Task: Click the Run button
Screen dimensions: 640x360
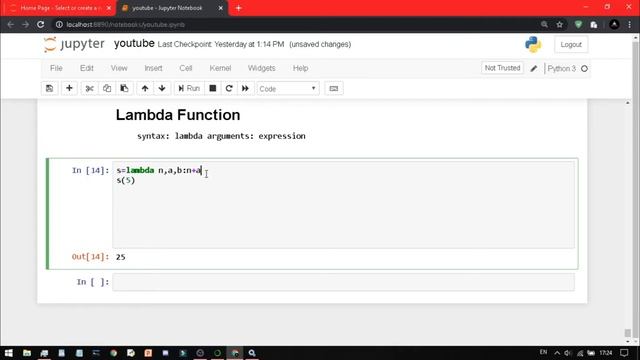Action: point(189,89)
